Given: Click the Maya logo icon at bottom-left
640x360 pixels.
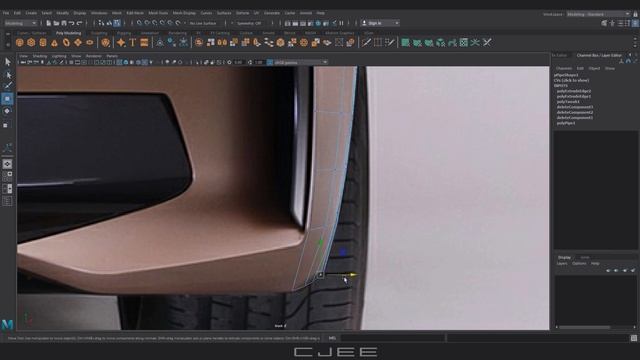Looking at the screenshot, I should point(7,324).
